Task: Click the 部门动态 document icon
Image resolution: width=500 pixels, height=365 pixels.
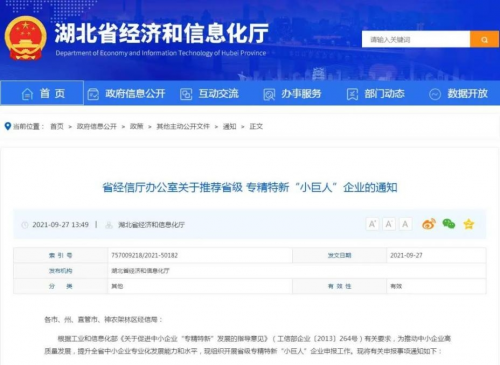Action: pos(352,94)
